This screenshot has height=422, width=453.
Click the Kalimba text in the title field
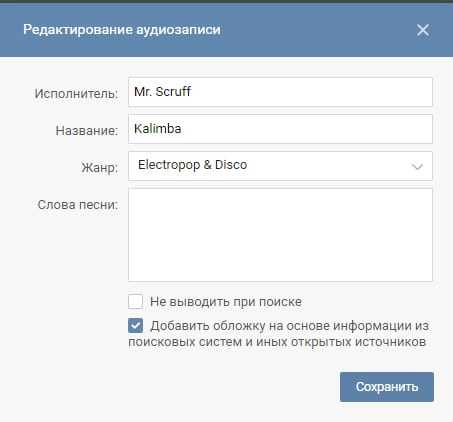pyautogui.click(x=158, y=129)
